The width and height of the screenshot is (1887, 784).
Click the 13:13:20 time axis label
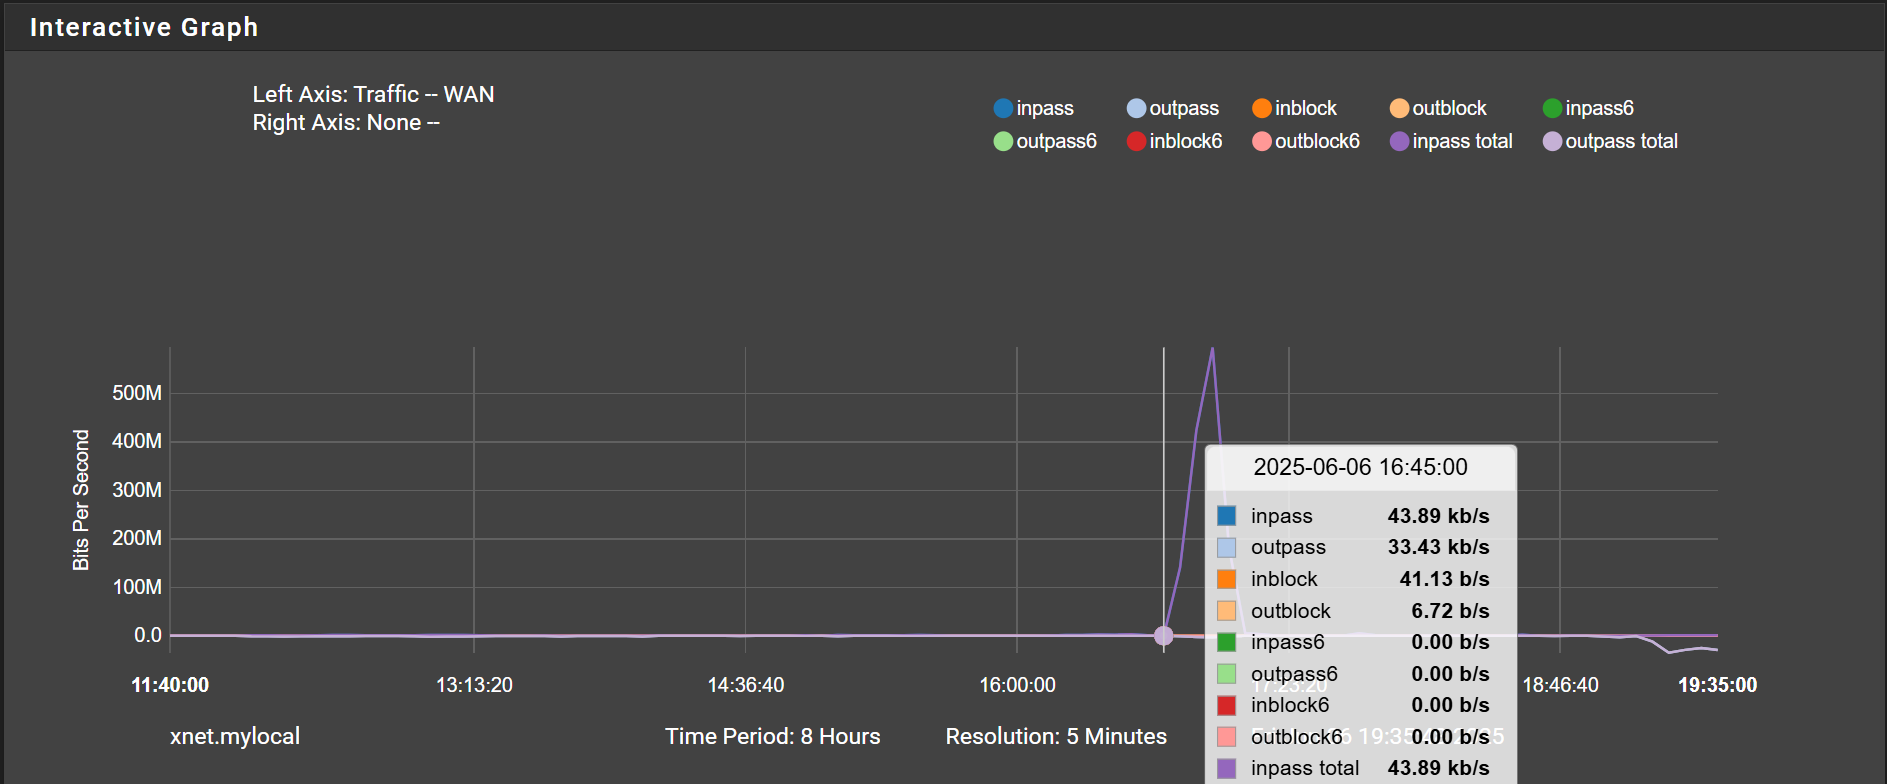point(474,685)
